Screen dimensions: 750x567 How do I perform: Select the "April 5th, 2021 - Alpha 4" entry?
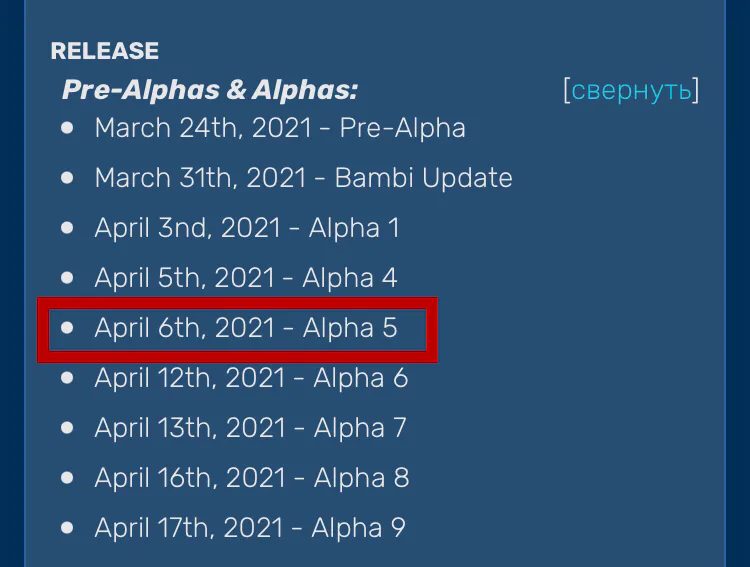[247, 278]
